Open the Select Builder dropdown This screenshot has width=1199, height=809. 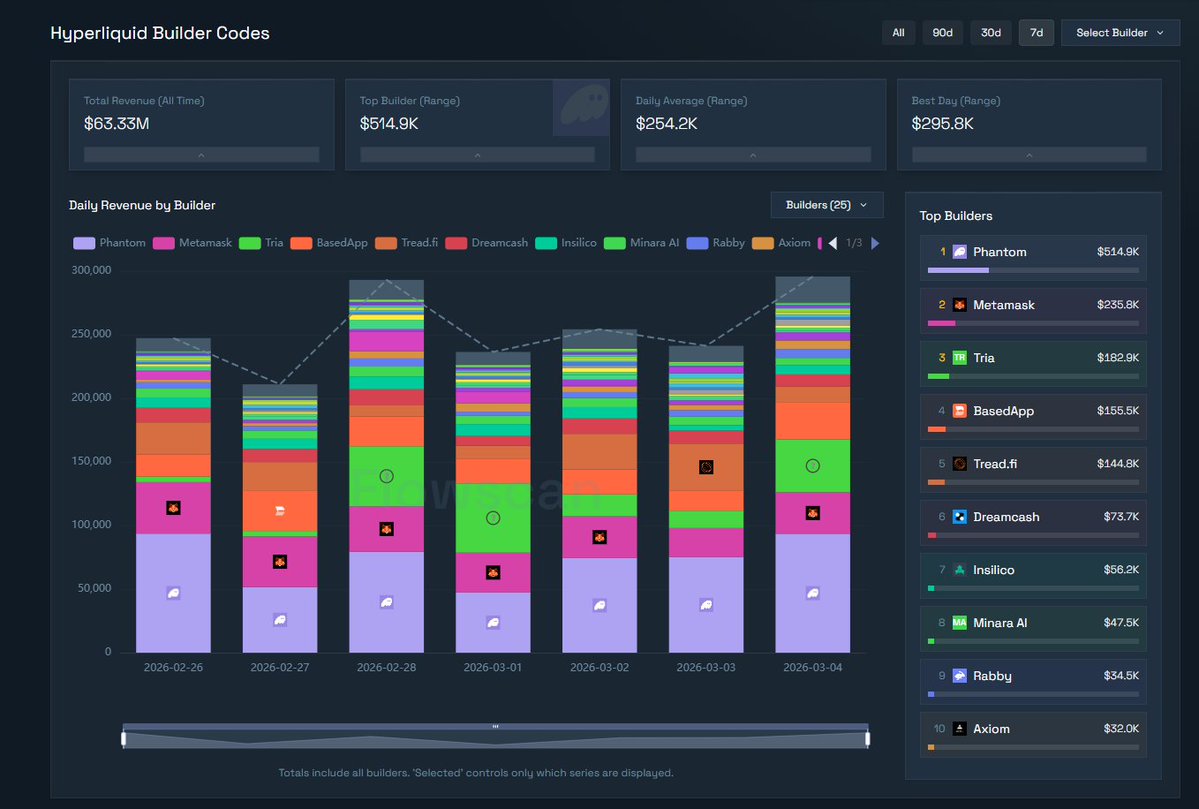(x=1119, y=33)
